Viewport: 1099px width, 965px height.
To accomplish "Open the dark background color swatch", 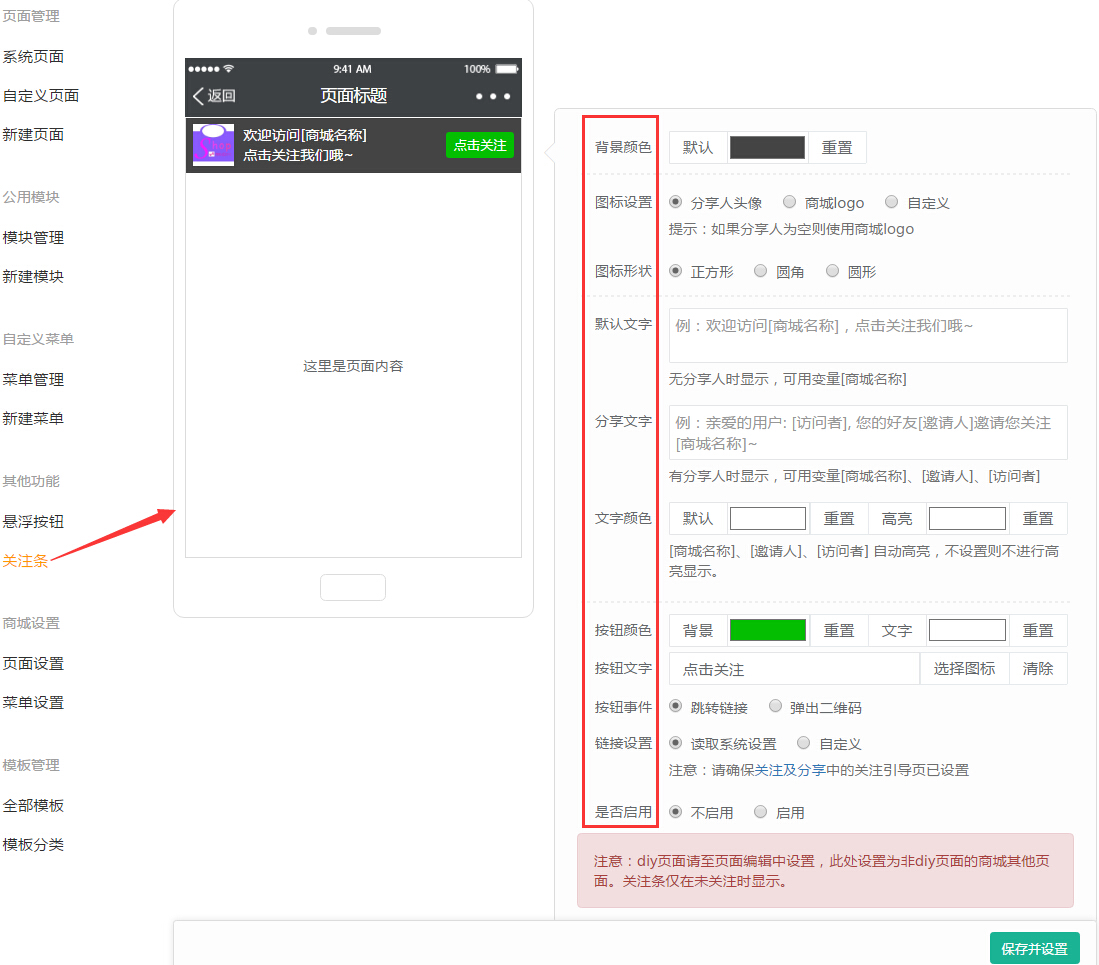I will [x=767, y=147].
